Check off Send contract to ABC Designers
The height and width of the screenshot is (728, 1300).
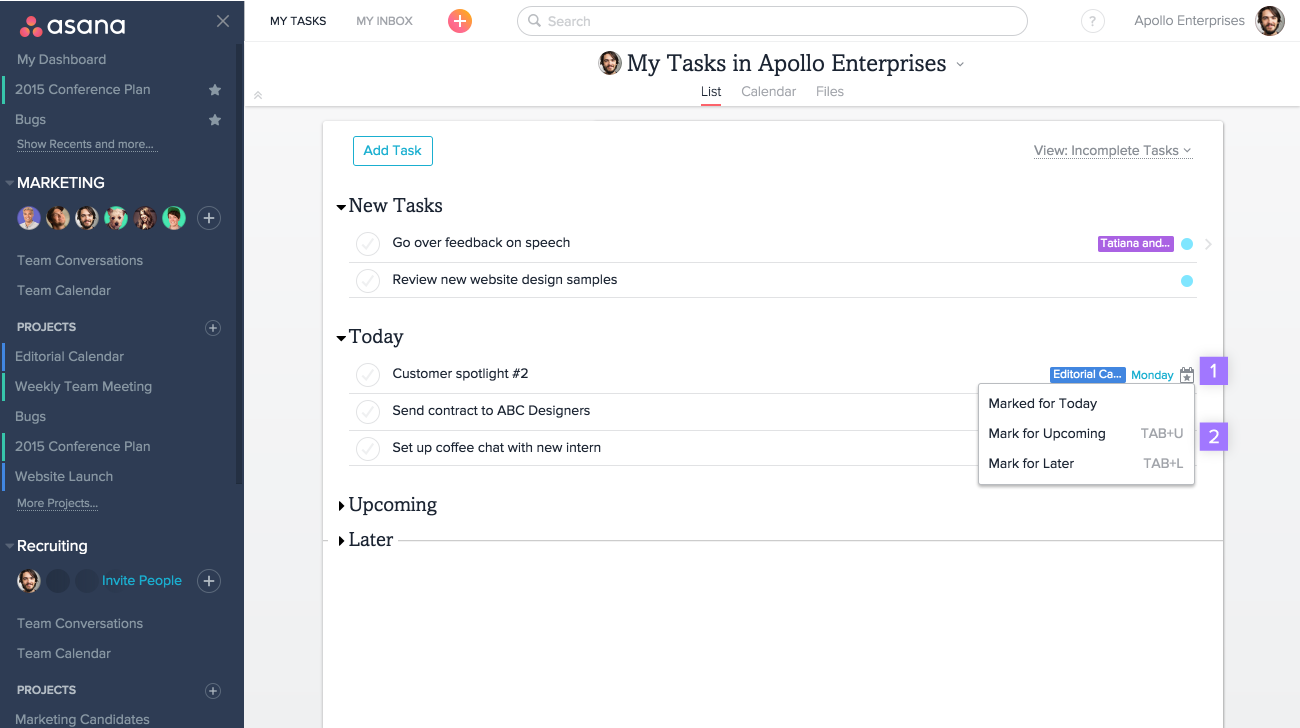(368, 411)
